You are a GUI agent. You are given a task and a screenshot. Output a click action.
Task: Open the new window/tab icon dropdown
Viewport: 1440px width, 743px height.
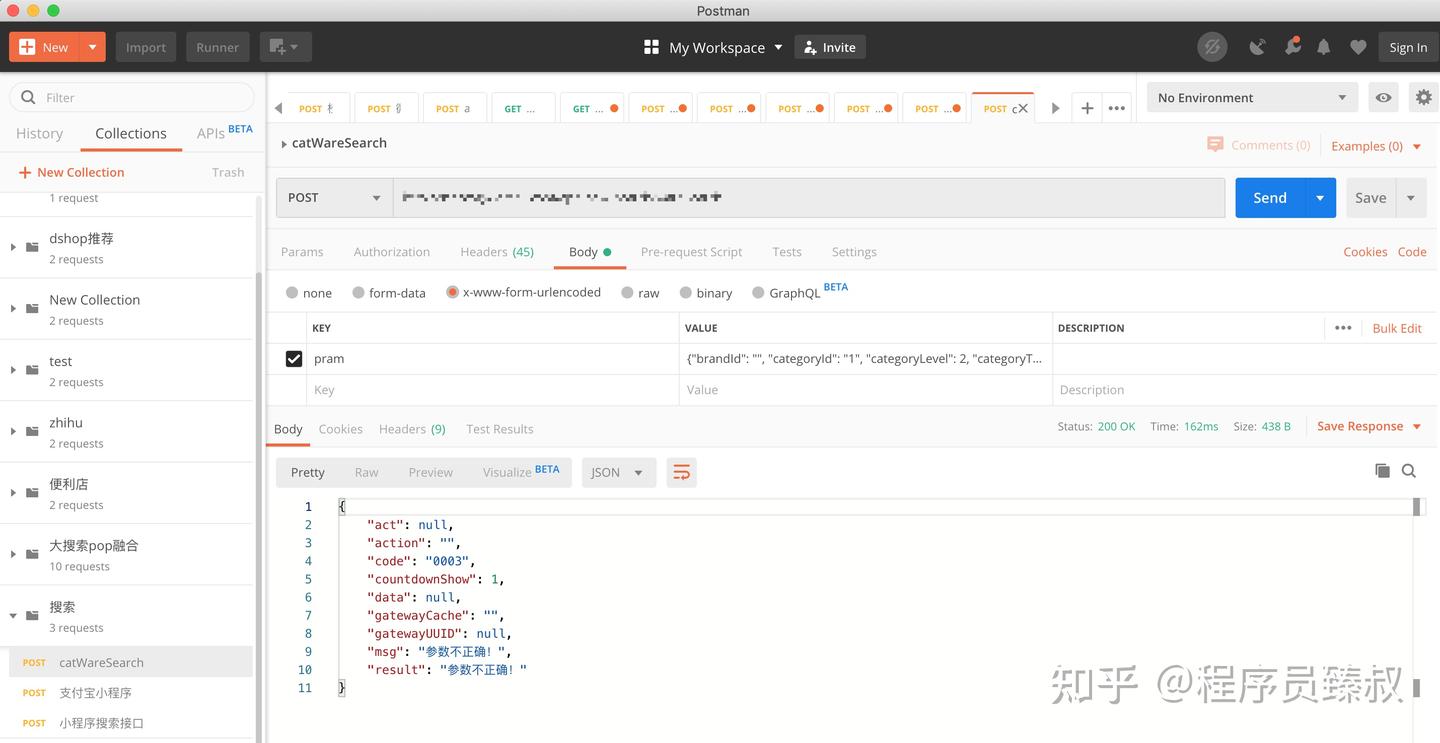point(286,47)
